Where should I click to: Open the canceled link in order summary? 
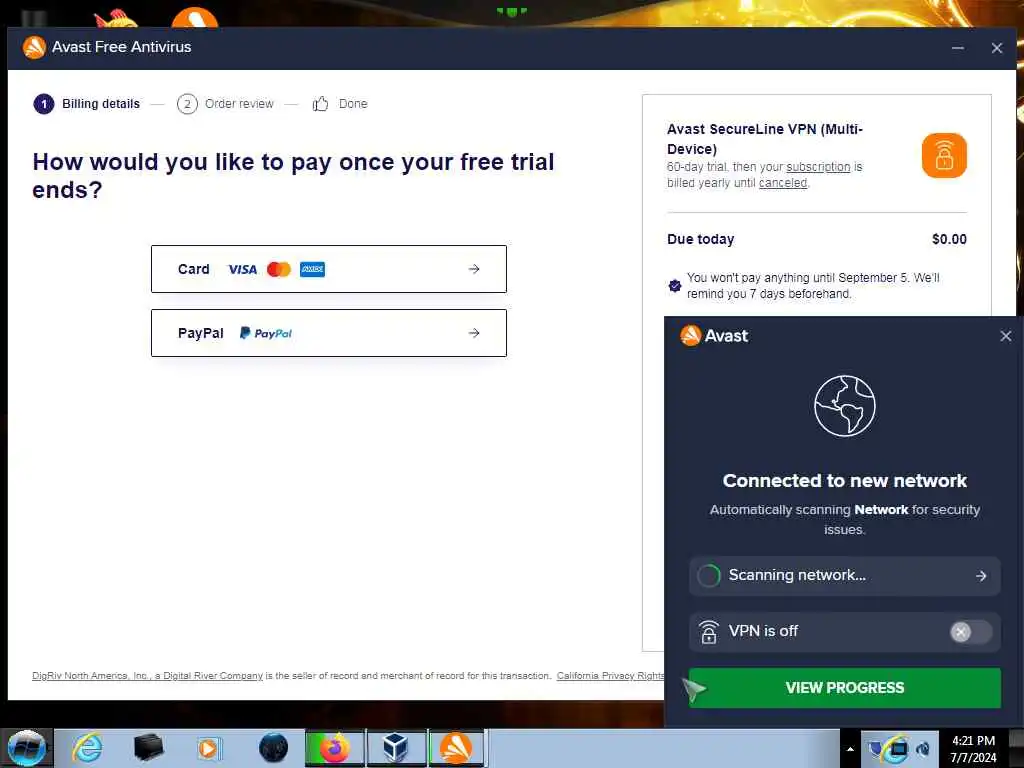click(783, 183)
